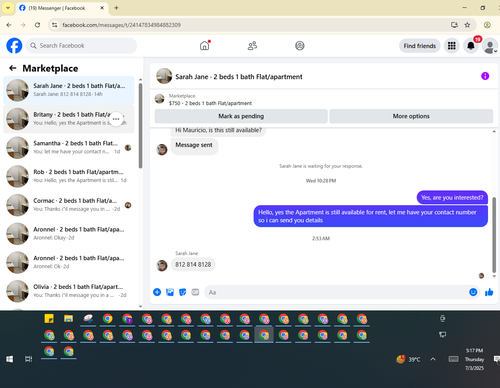
Task: Open Aronnel Ok conversation
Action: (x=69, y=262)
